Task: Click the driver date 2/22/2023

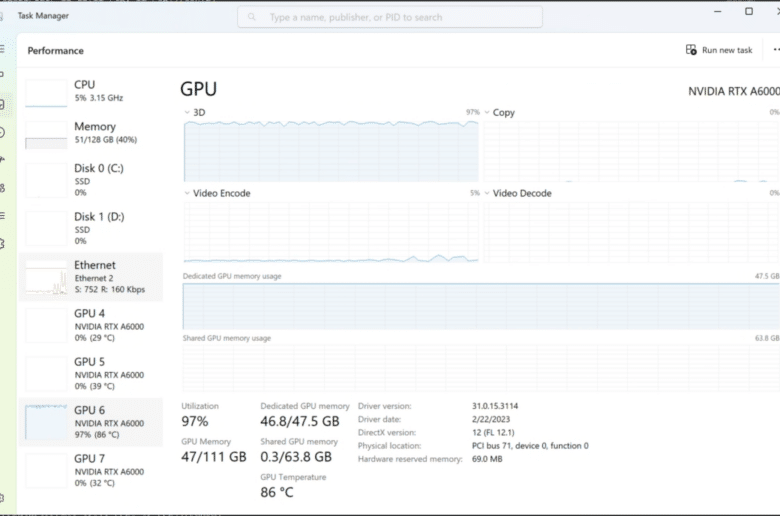Action: click(490, 419)
